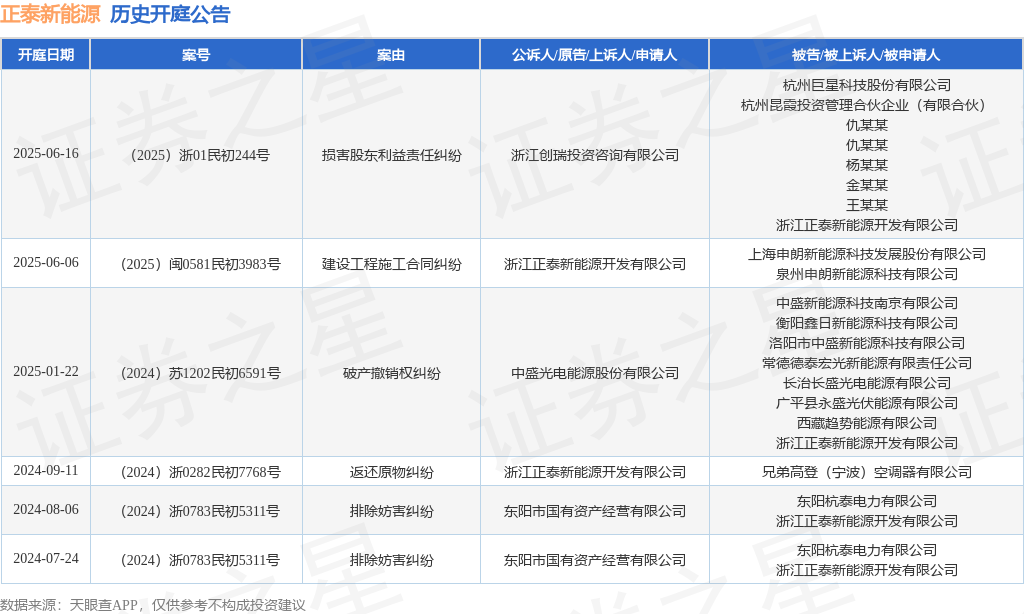Select the 公诉人/原告/上诉人/申请人 column header
1024x614 pixels.
click(x=594, y=55)
